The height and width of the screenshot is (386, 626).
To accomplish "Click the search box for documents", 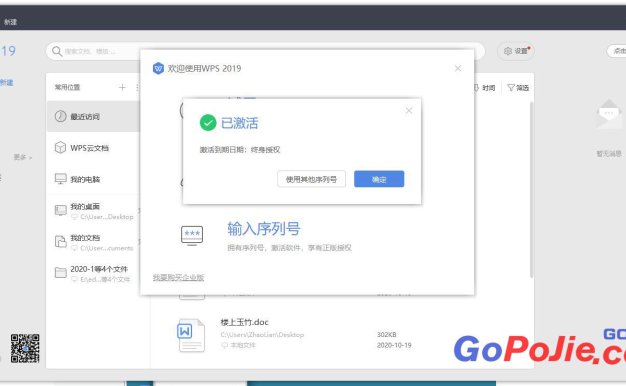I will pos(265,51).
